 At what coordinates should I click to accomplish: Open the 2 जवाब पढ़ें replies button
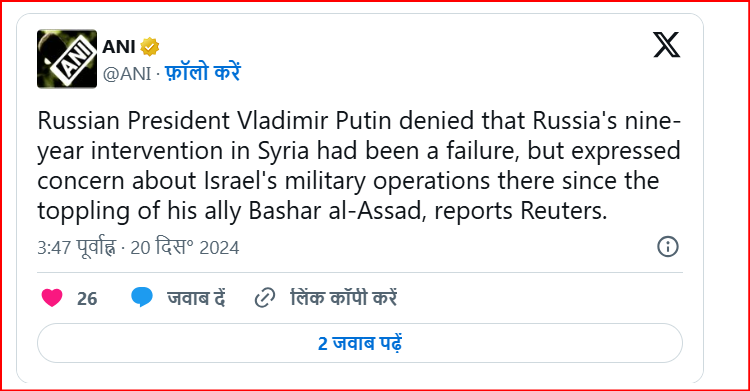360,343
